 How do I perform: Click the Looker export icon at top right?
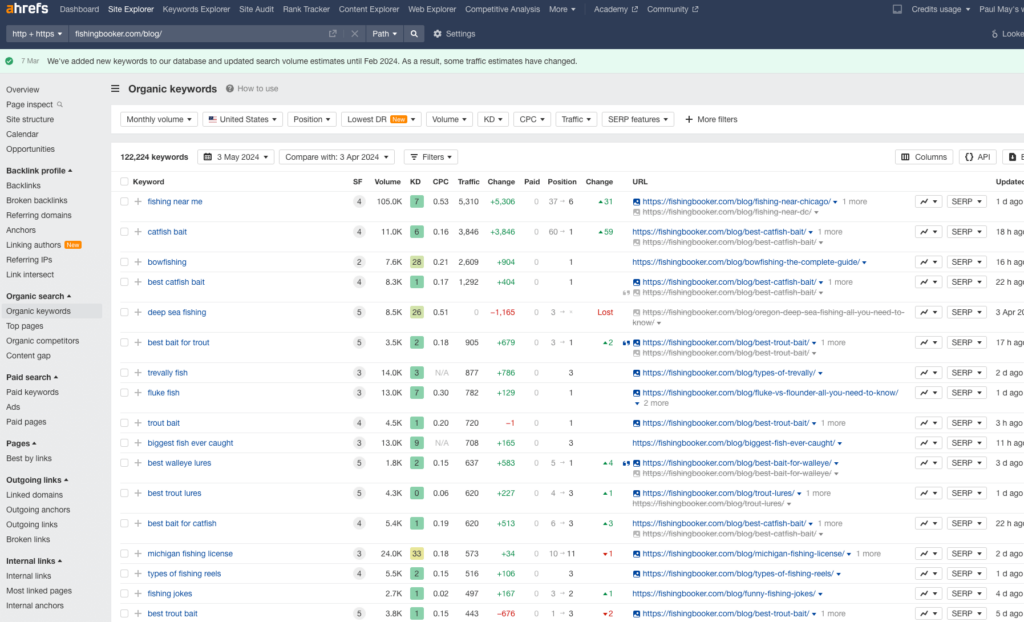[x=994, y=33]
